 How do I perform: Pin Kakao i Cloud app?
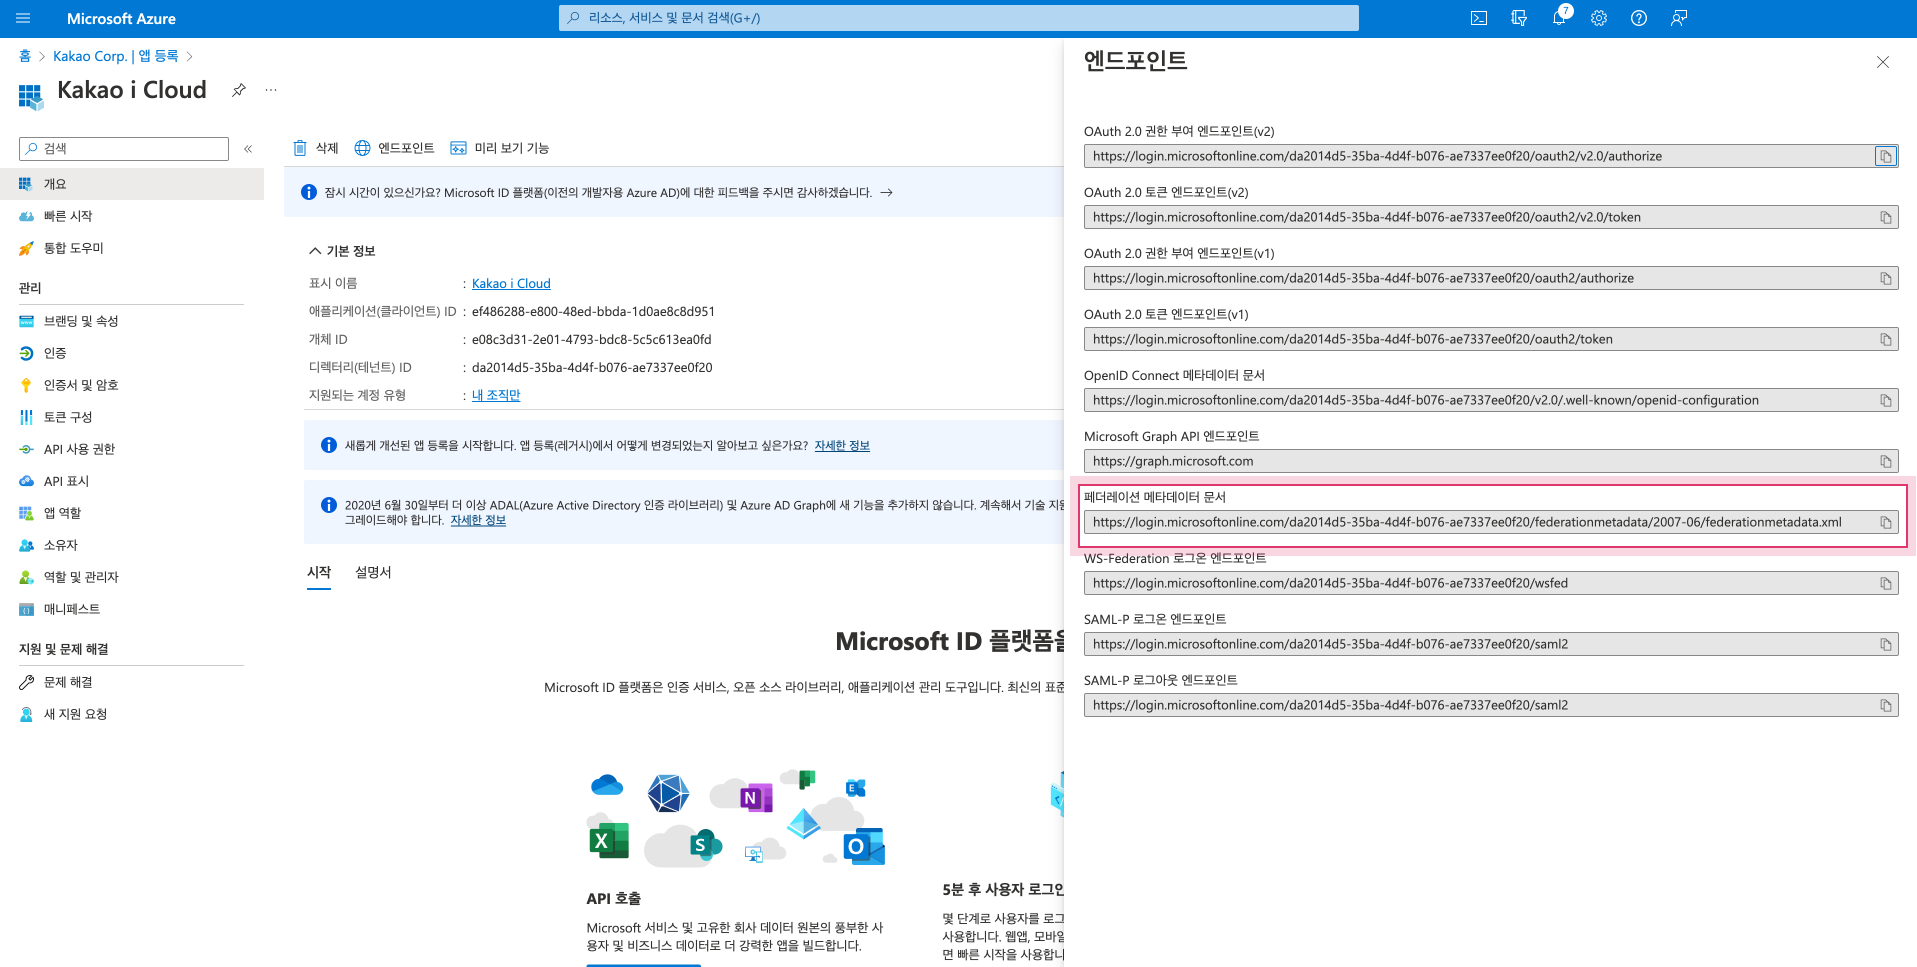[x=238, y=90]
